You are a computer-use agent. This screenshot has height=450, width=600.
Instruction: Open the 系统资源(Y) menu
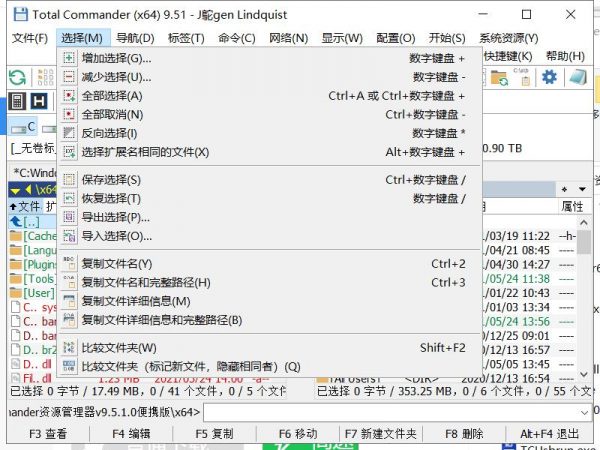click(509, 38)
